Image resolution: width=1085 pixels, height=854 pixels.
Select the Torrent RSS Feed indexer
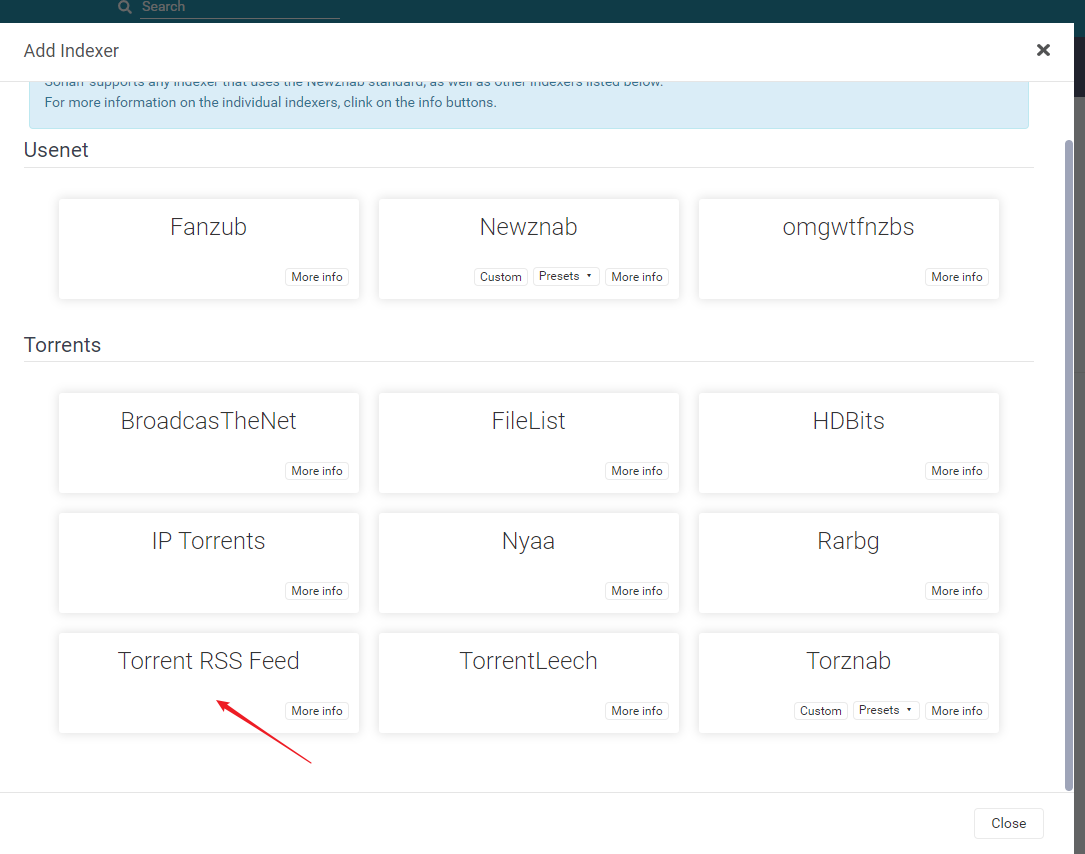[208, 662]
